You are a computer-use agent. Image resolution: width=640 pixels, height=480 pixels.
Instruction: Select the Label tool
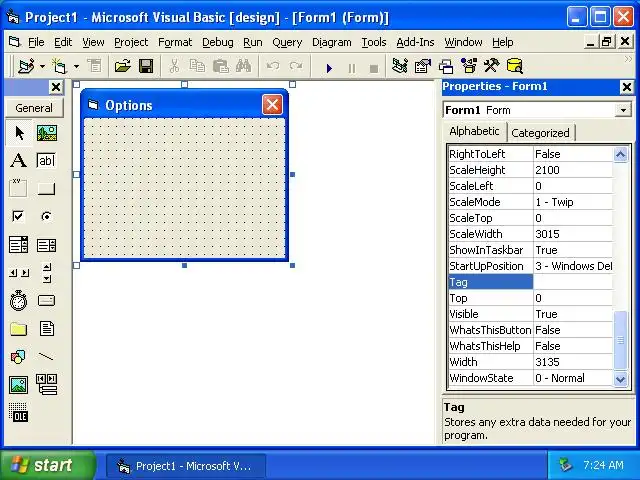[19, 160]
